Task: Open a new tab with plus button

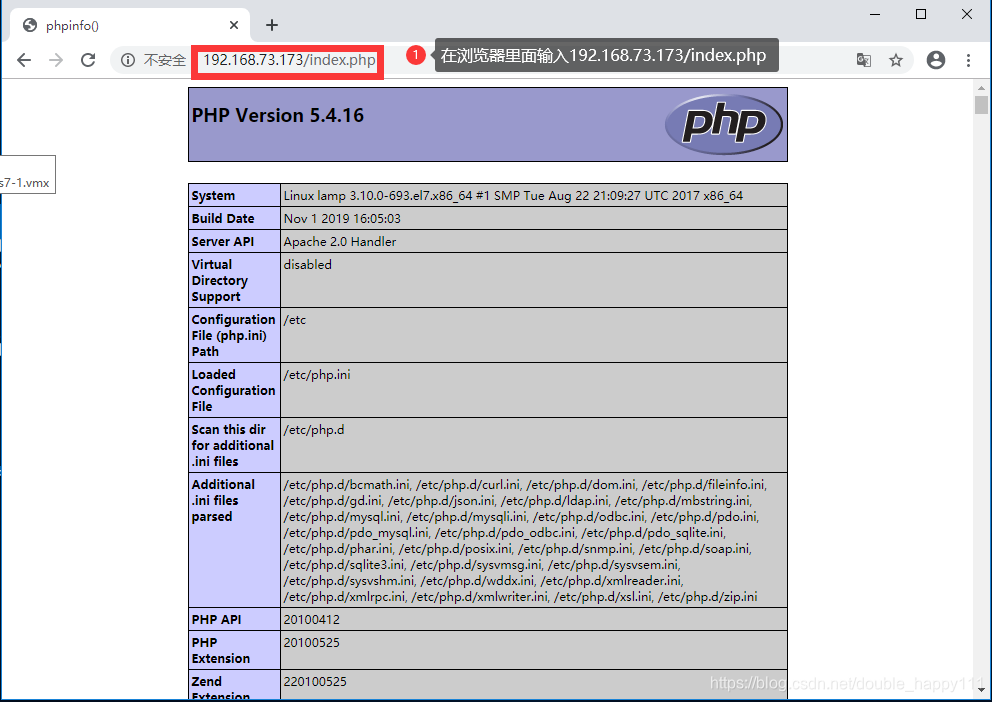Action: pyautogui.click(x=272, y=25)
